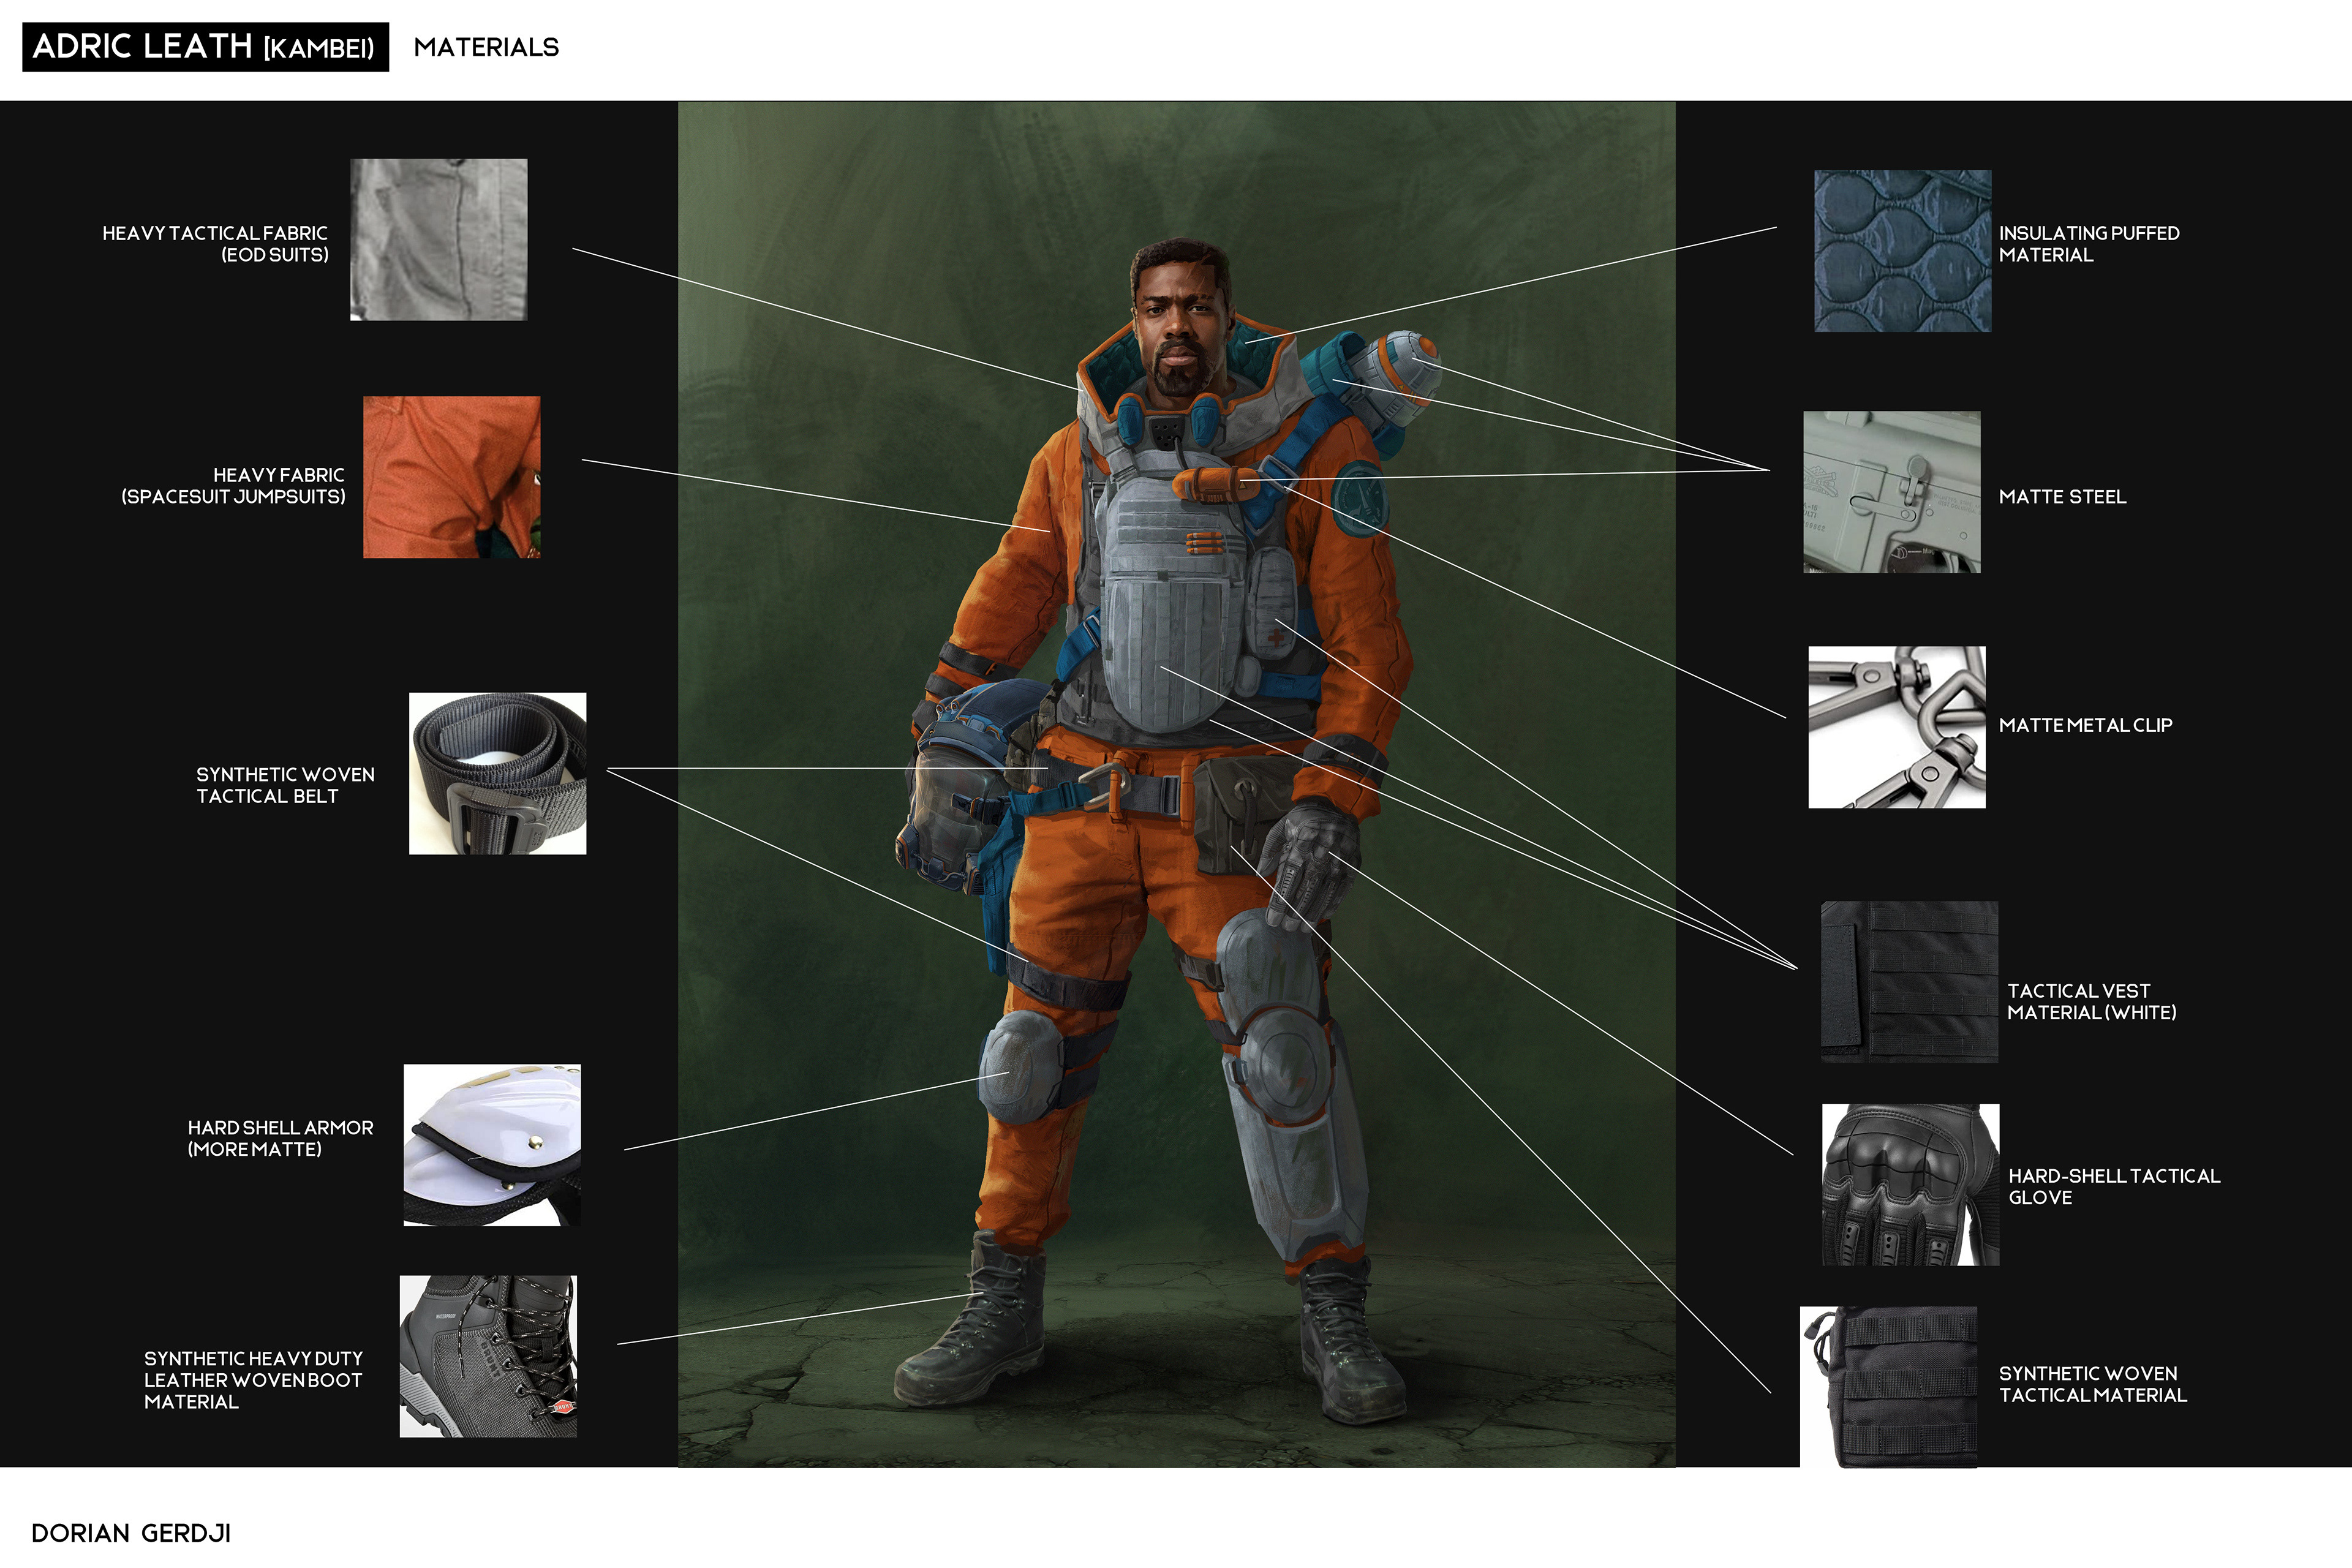This screenshot has width=2352, height=1568.
Task: Open the matte metal clip thumbnail
Action: tap(1896, 727)
